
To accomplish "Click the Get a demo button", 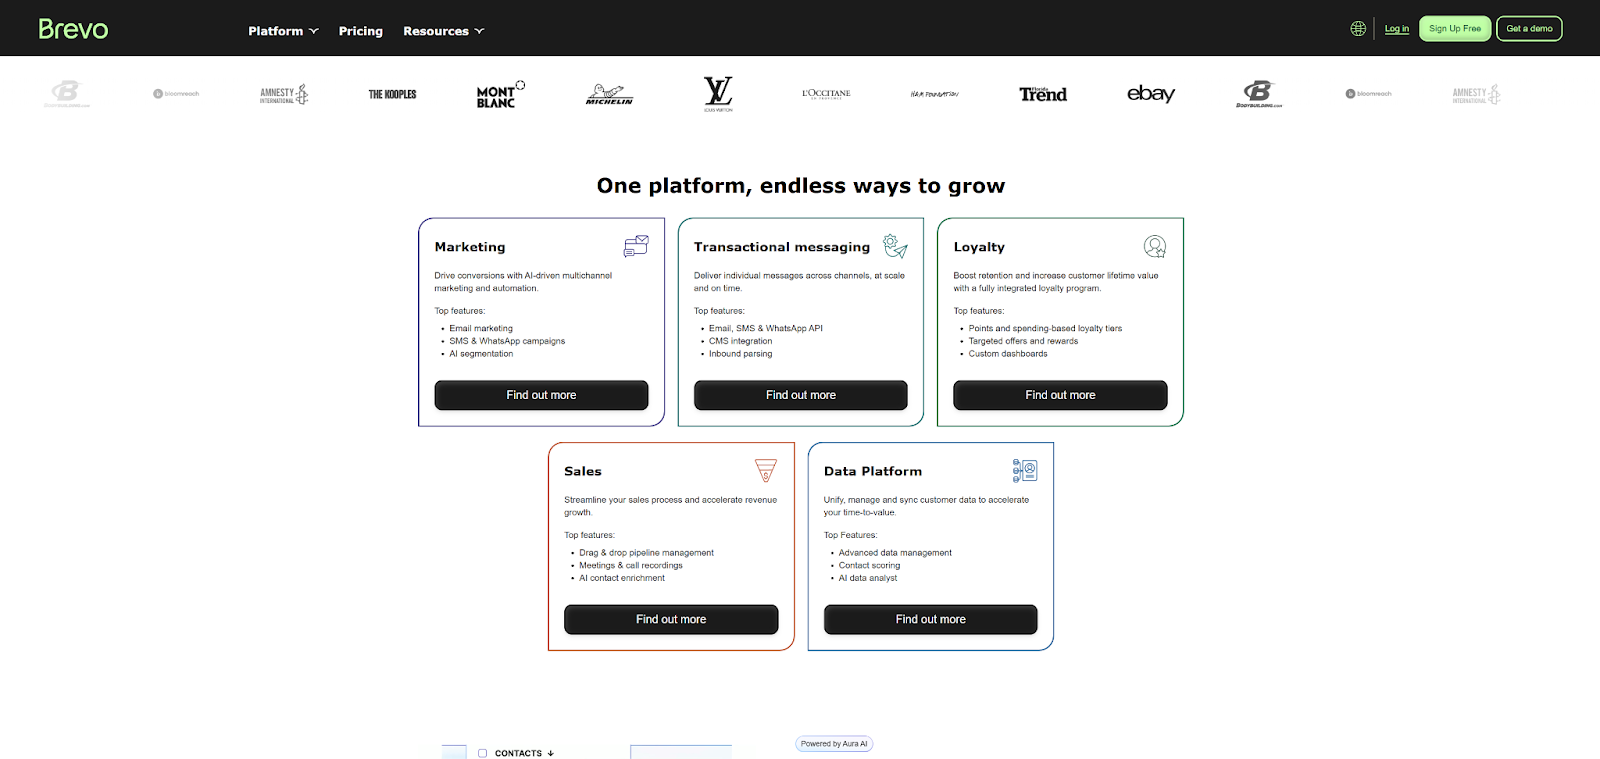I will [x=1529, y=29].
